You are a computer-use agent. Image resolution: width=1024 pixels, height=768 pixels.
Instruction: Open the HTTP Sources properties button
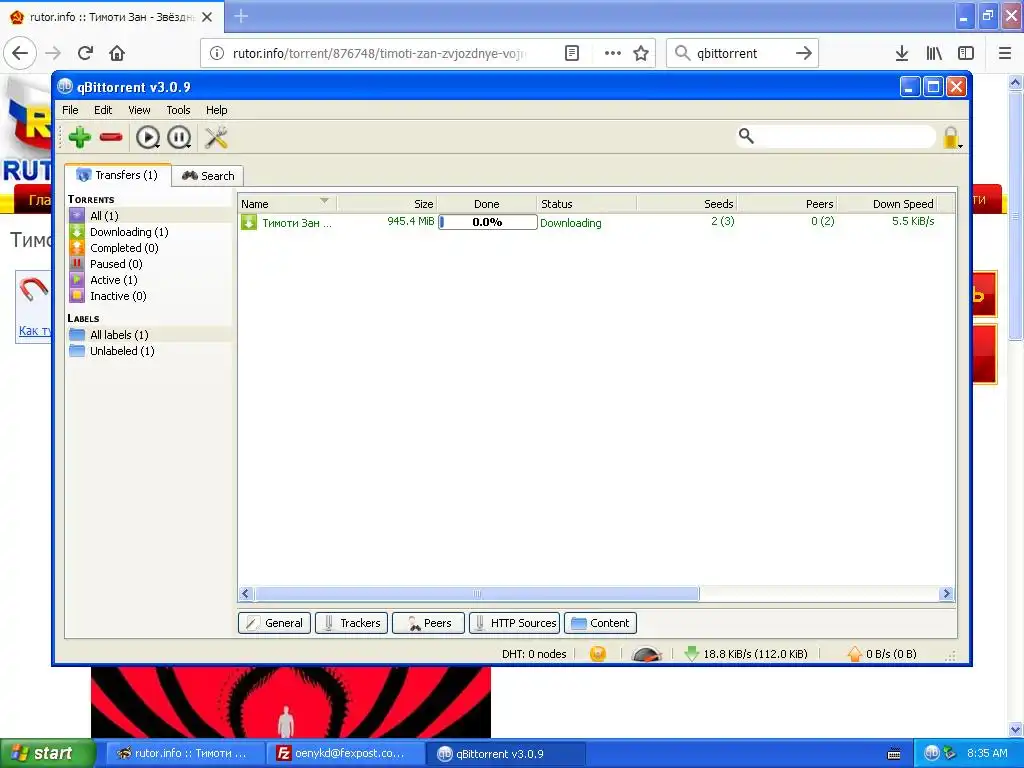[515, 623]
